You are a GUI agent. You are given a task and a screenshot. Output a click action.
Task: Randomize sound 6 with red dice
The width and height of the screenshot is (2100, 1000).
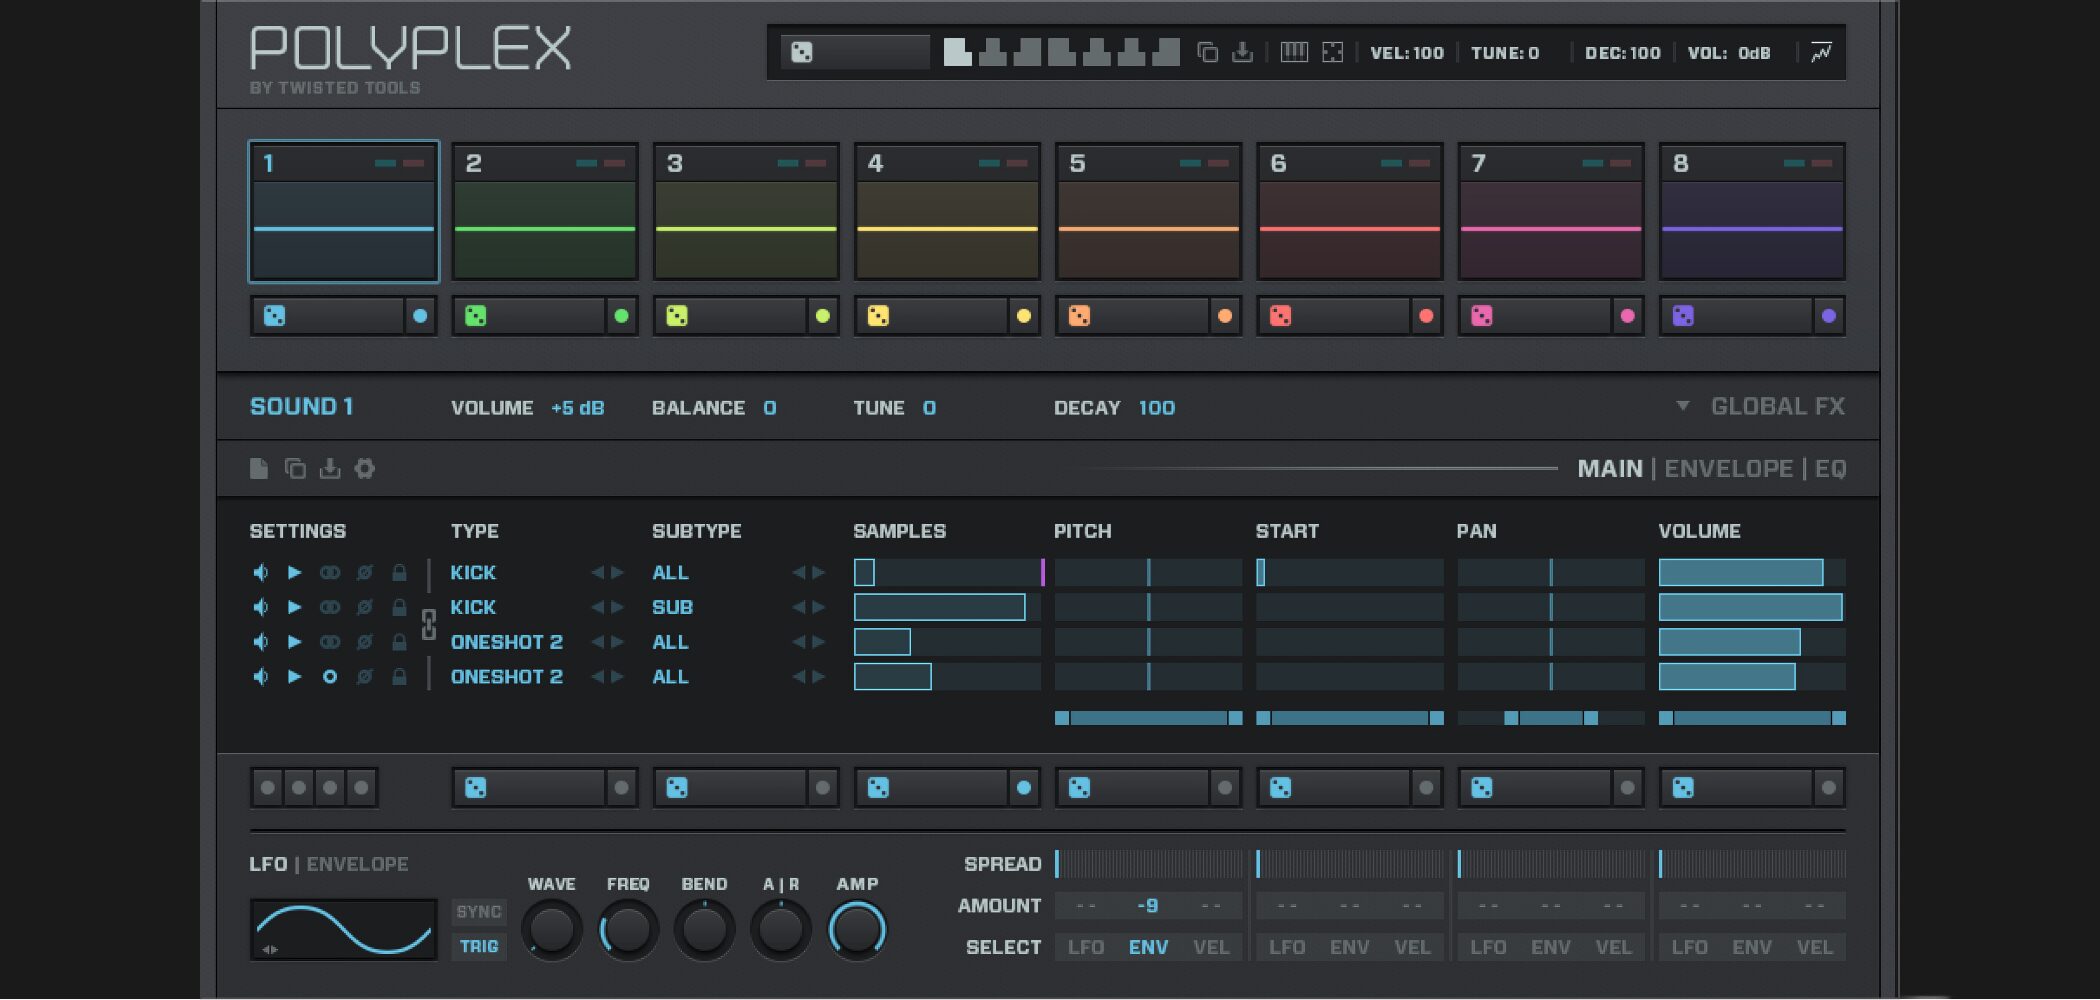tap(1280, 316)
